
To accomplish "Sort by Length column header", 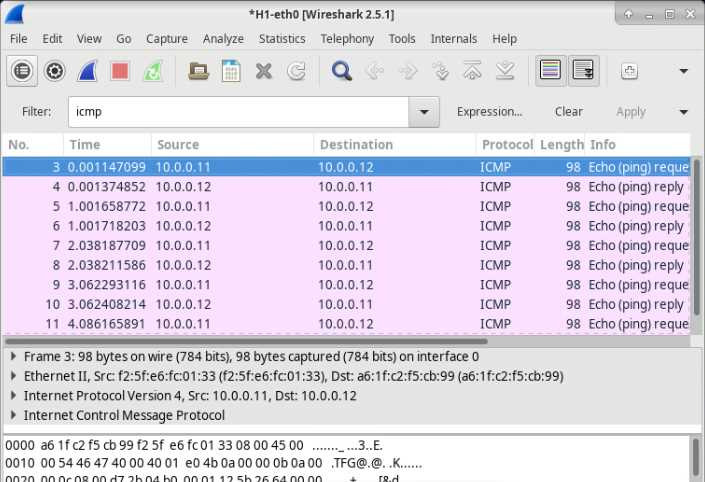I will coord(561,145).
